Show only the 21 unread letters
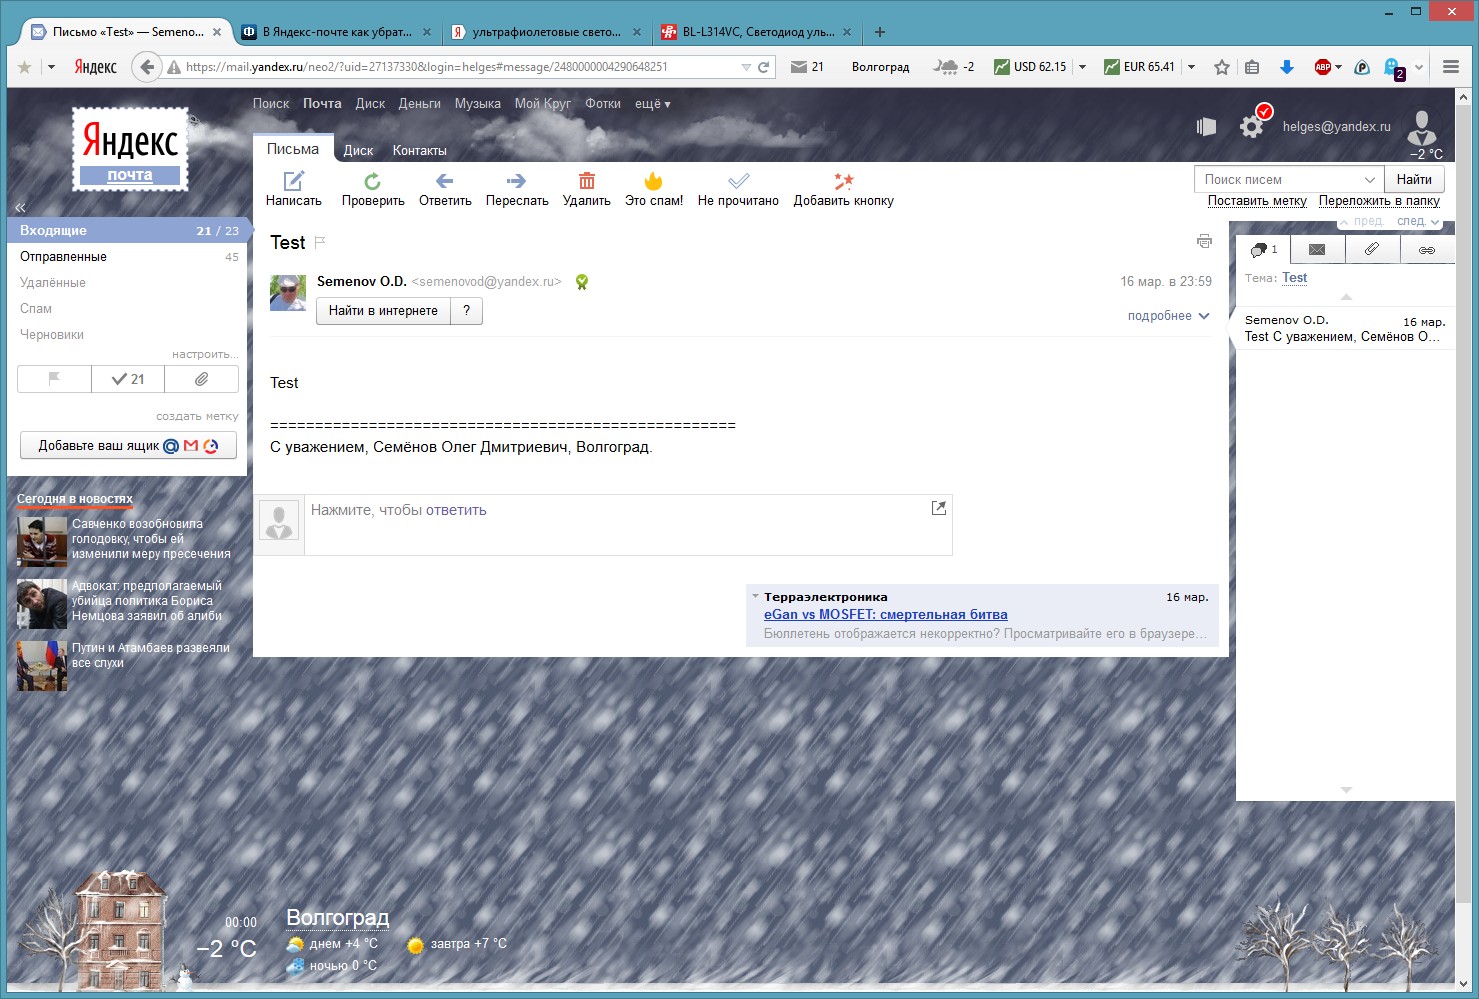 [128, 379]
